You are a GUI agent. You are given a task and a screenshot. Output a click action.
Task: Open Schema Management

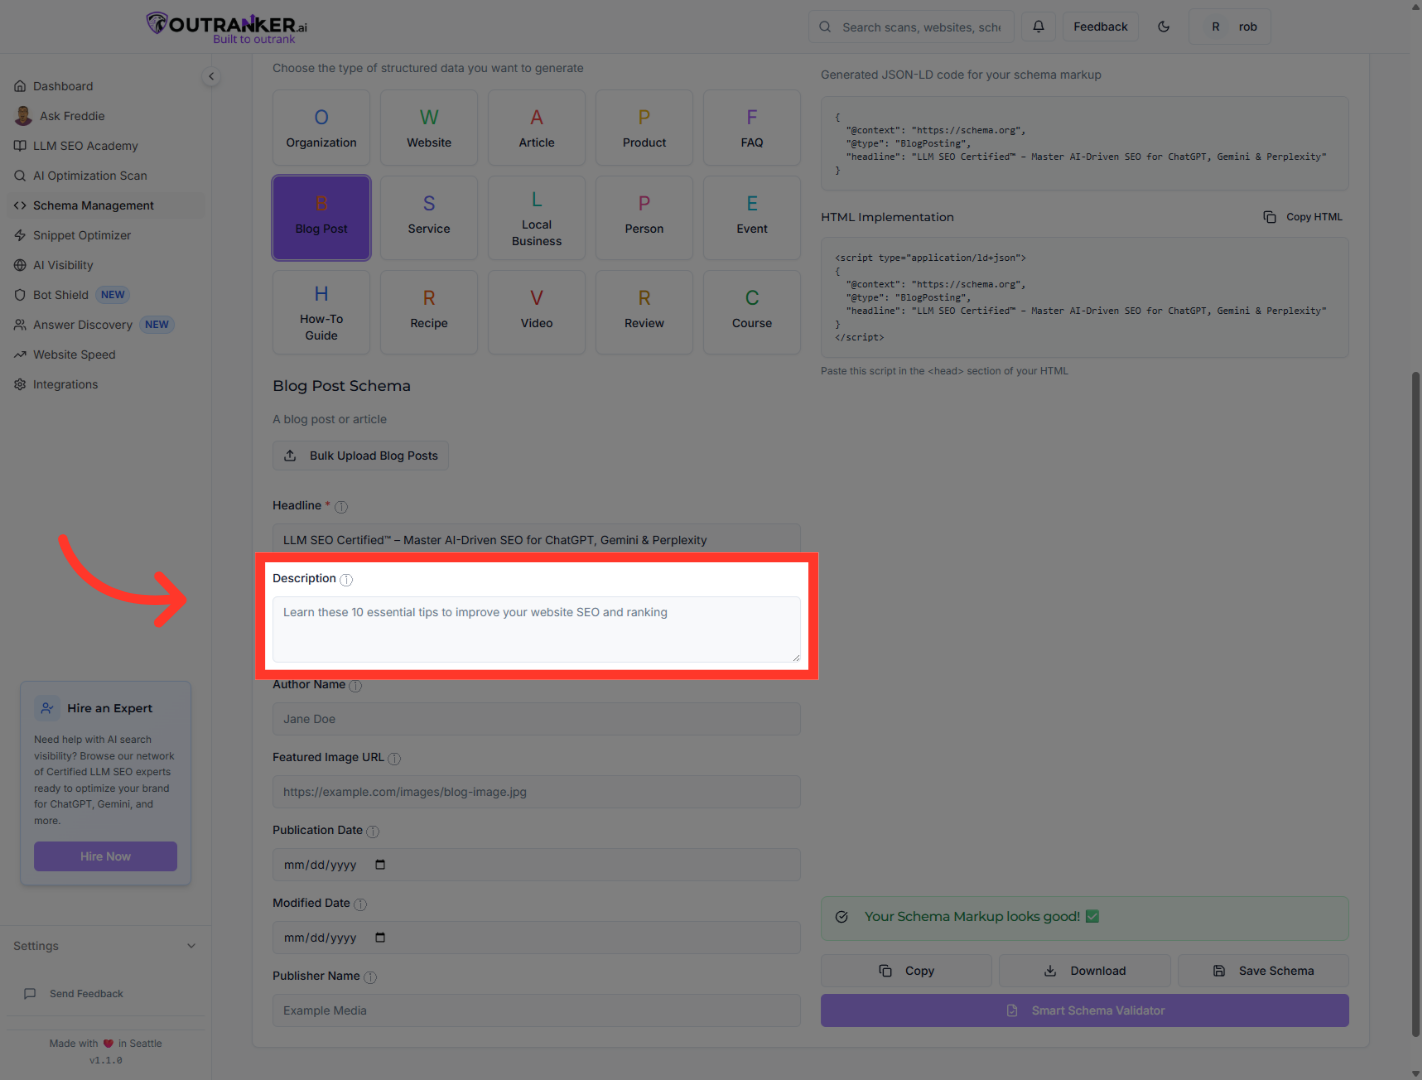[x=105, y=206]
